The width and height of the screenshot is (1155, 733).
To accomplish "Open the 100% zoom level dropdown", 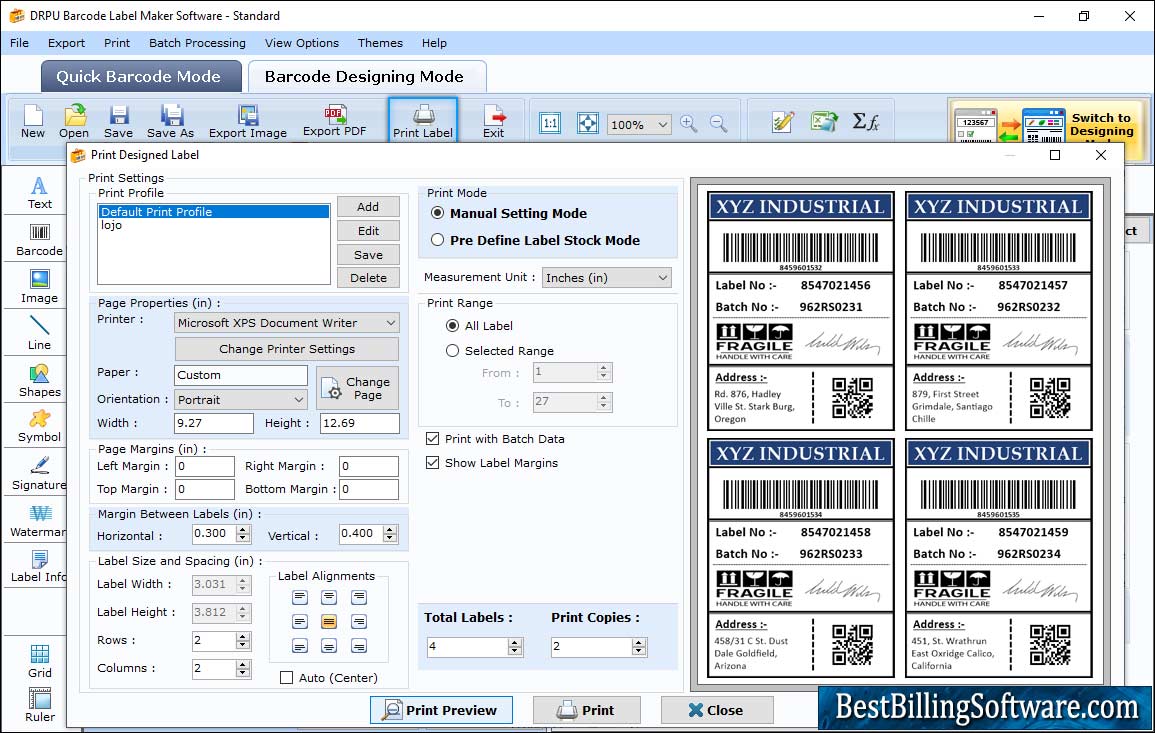I will point(639,124).
